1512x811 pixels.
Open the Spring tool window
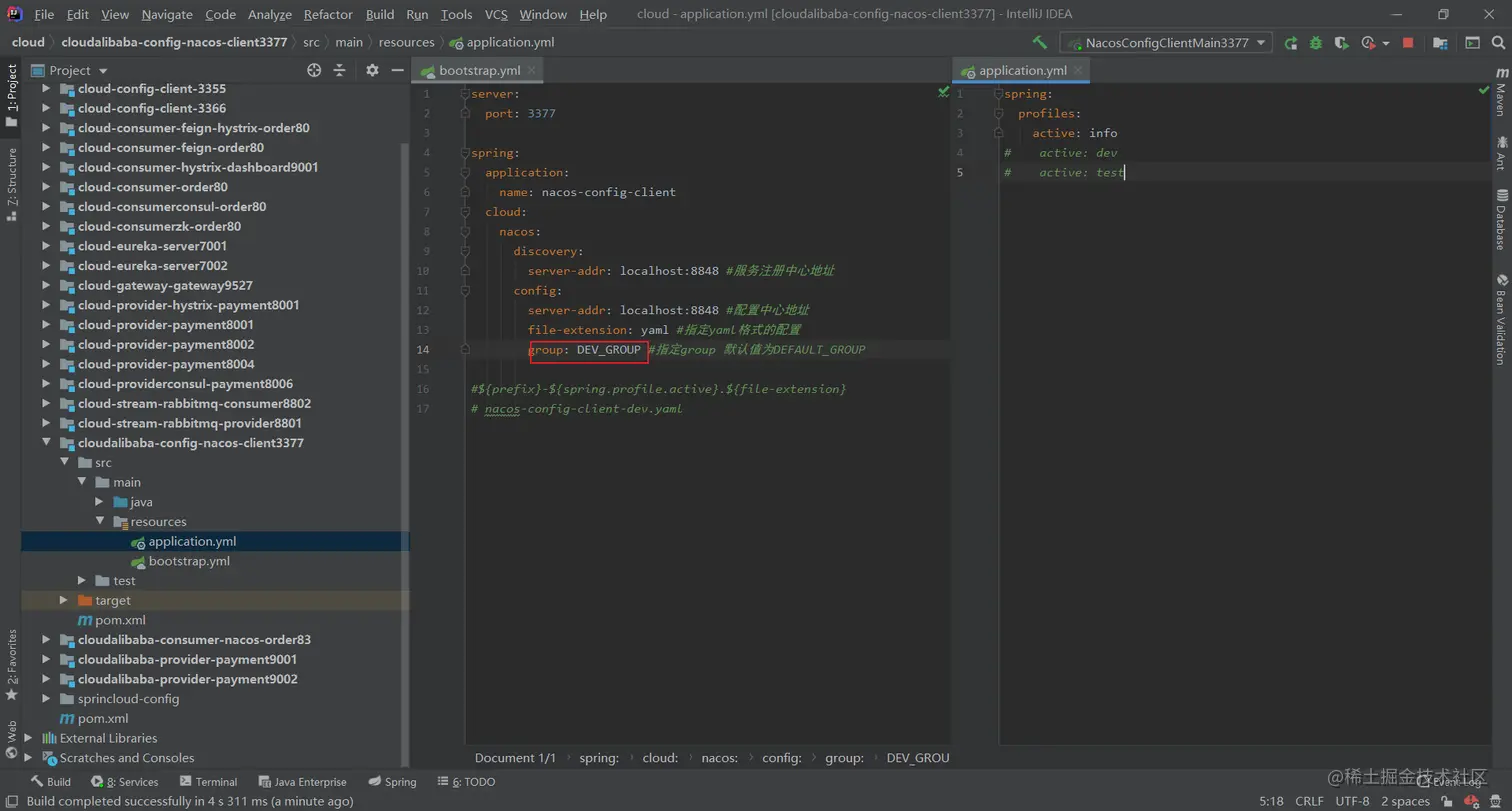tap(392, 782)
